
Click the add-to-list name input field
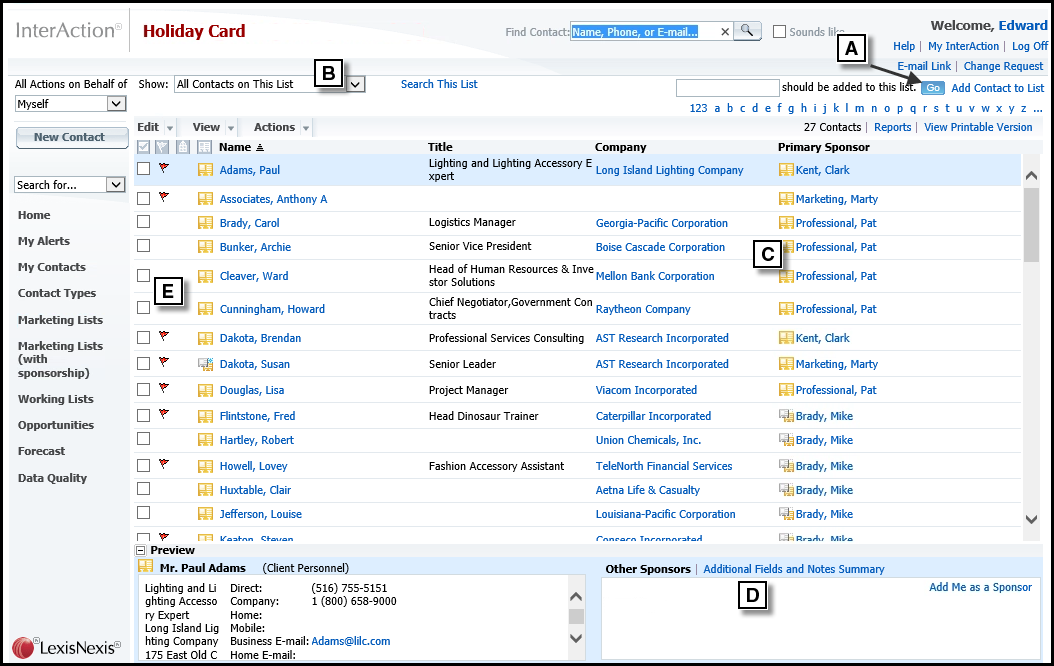[x=727, y=88]
